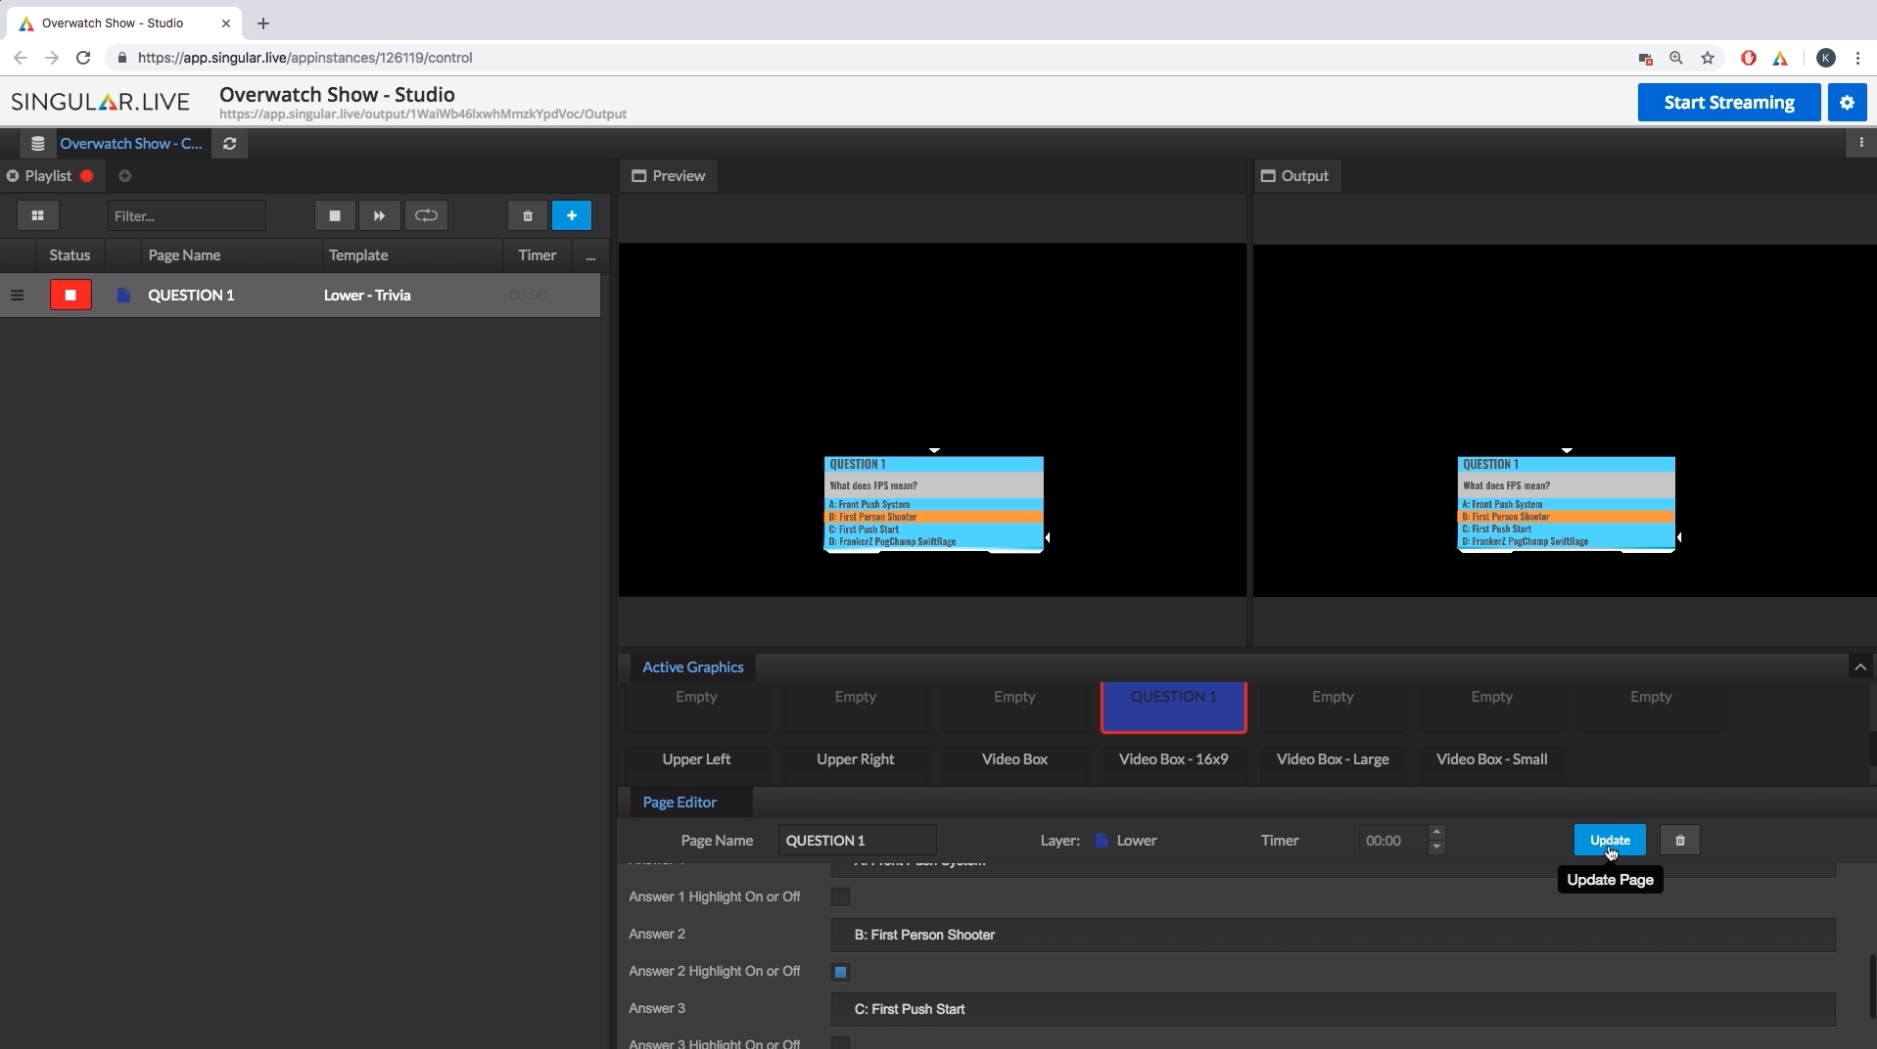This screenshot has height=1049, width=1877.
Task: Click the Preview trivia graphic thumbnail
Action: pos(933,503)
